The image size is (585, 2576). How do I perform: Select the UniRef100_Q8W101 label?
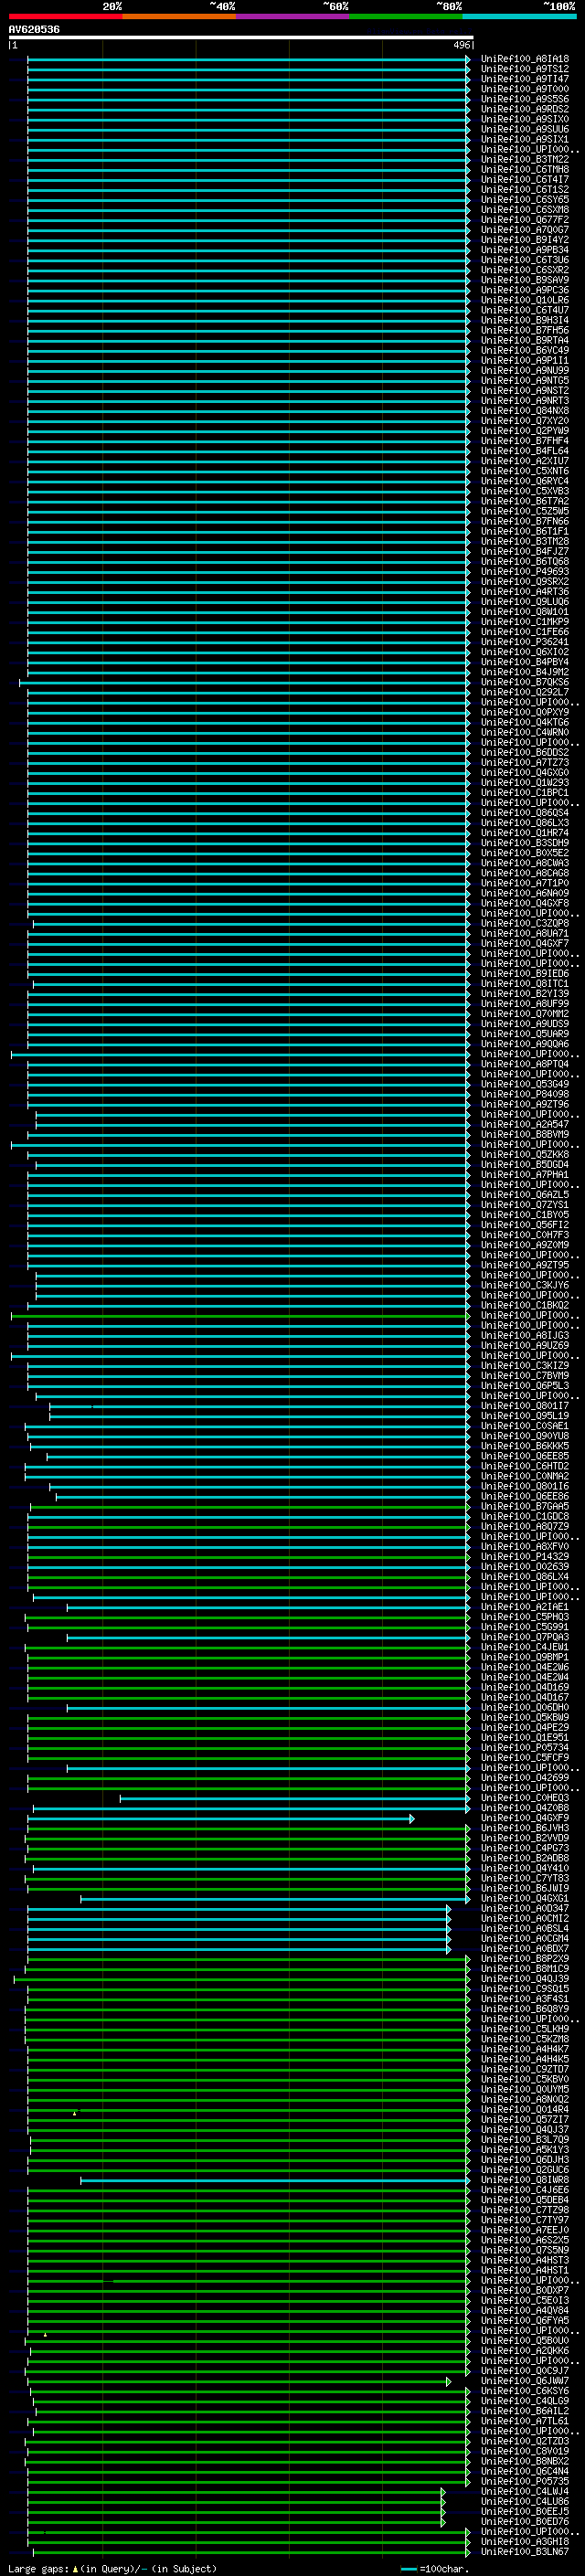pyautogui.click(x=525, y=612)
